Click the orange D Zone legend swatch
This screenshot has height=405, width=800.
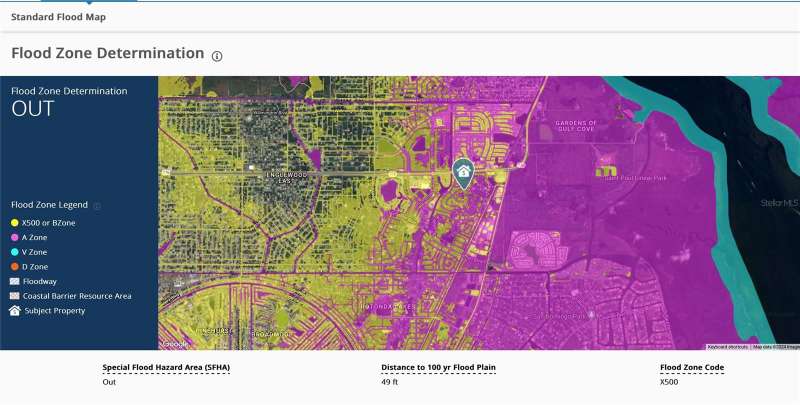[x=14, y=267]
